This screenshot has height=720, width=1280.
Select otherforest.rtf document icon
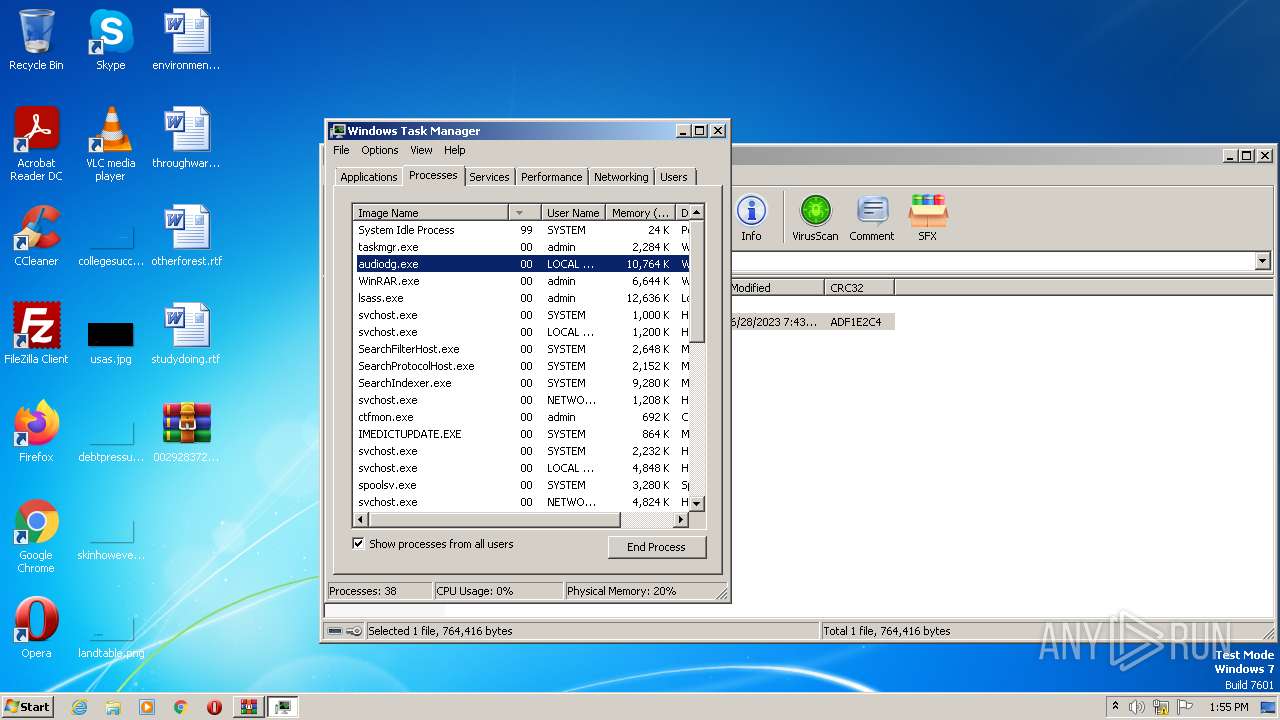(187, 236)
